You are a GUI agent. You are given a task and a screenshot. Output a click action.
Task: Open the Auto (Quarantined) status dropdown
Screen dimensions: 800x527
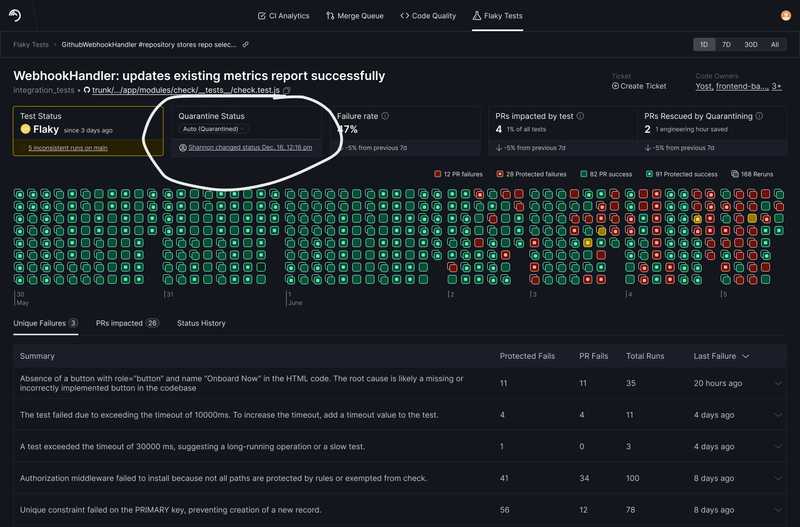pyautogui.click(x=211, y=129)
